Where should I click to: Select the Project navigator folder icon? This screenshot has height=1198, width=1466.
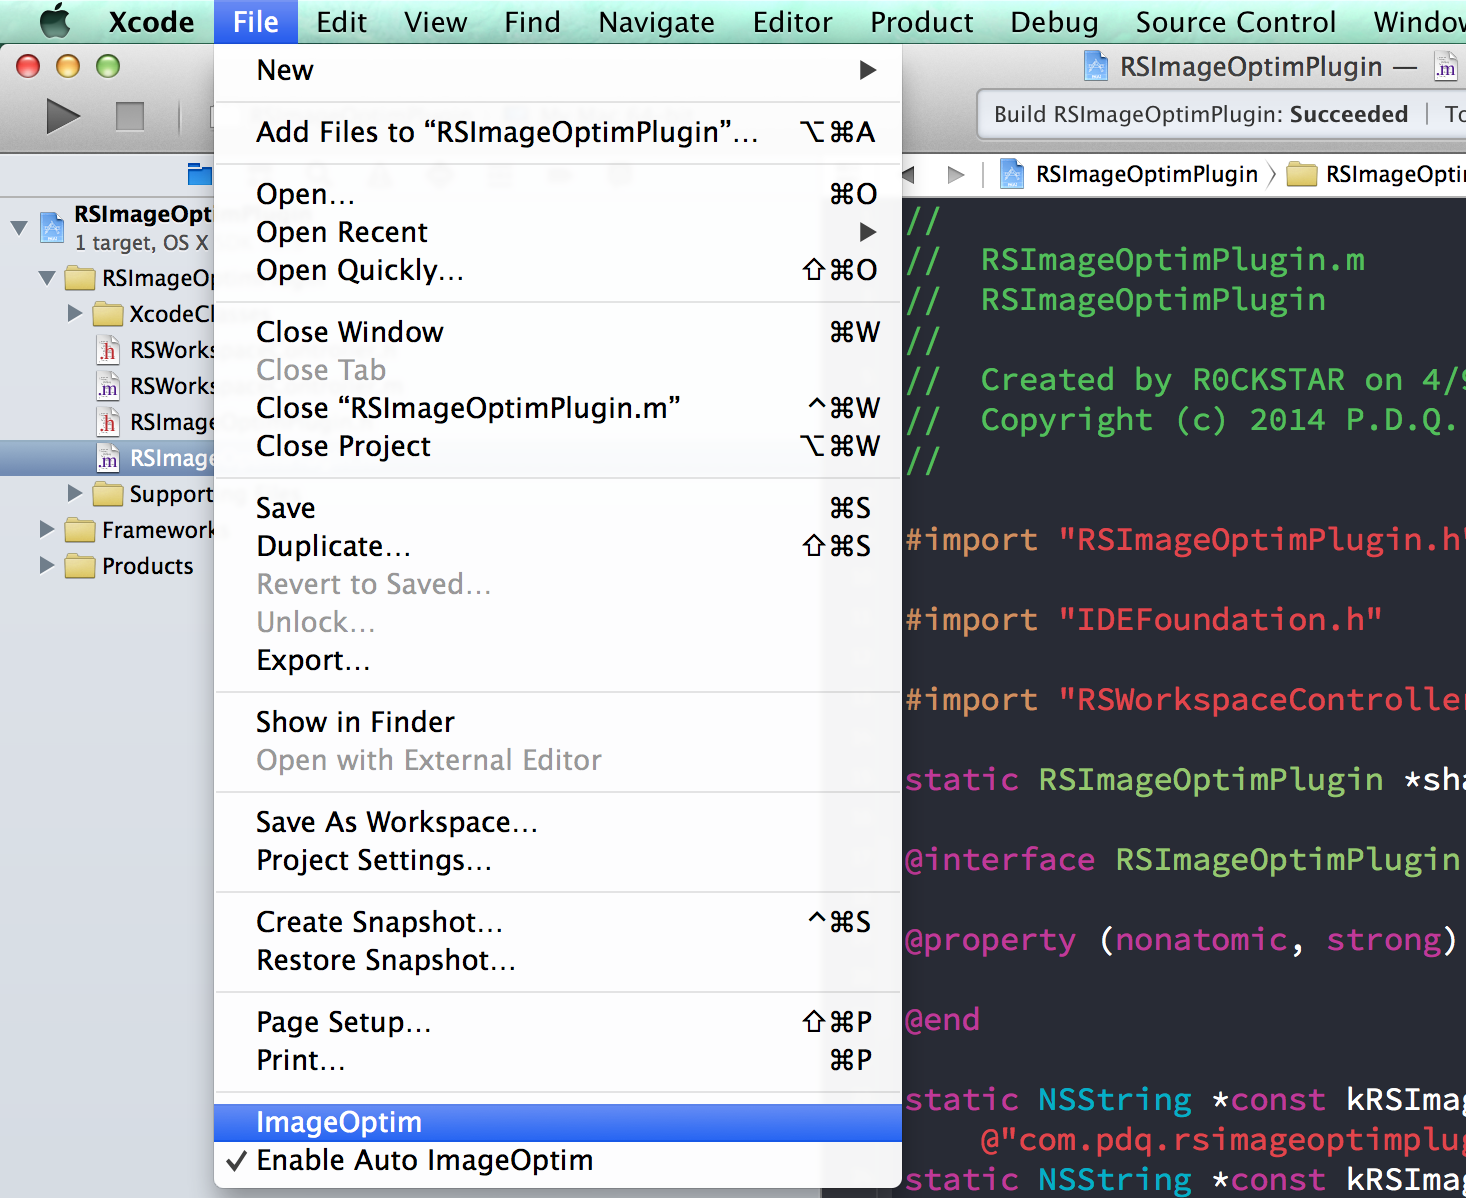click(200, 175)
